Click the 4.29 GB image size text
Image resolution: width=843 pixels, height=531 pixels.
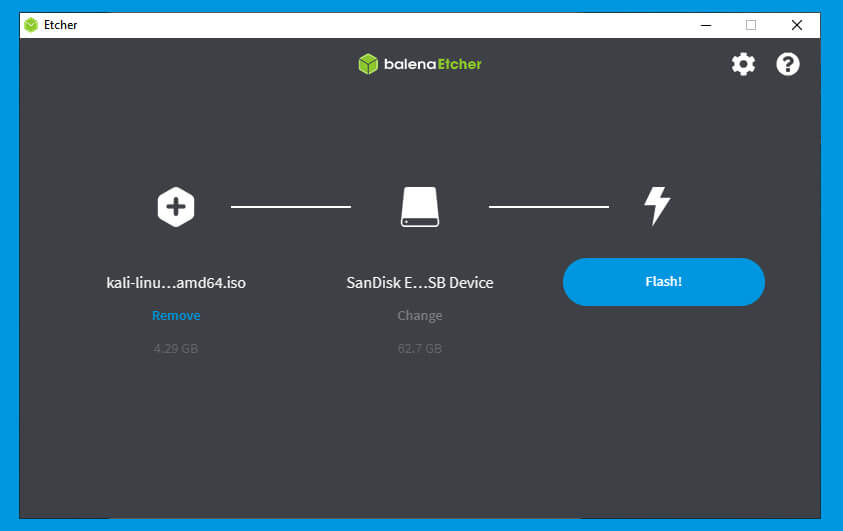click(x=176, y=349)
